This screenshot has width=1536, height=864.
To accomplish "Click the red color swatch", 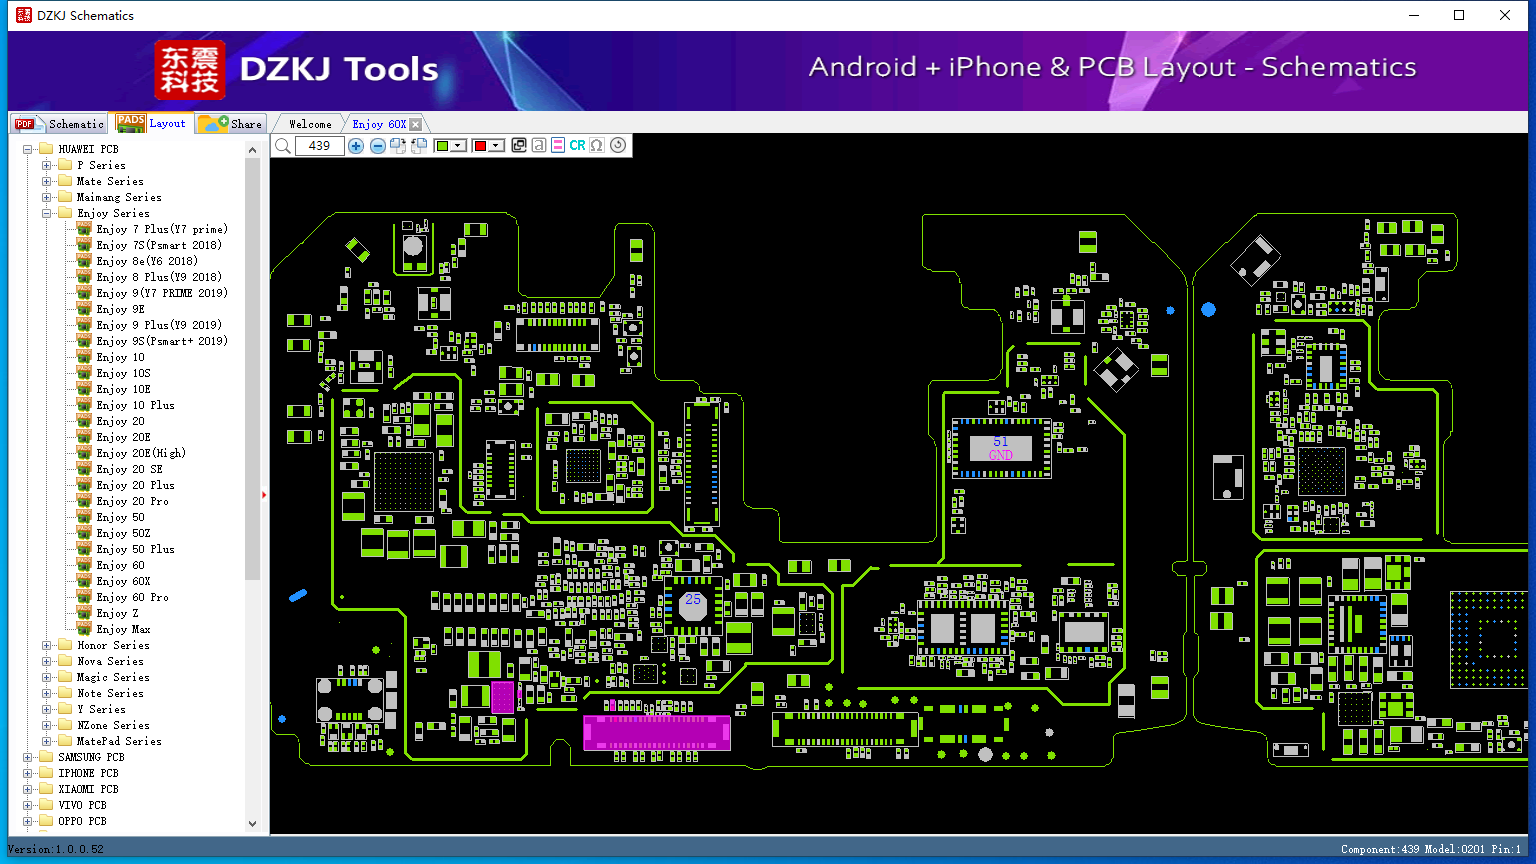I will [x=480, y=146].
